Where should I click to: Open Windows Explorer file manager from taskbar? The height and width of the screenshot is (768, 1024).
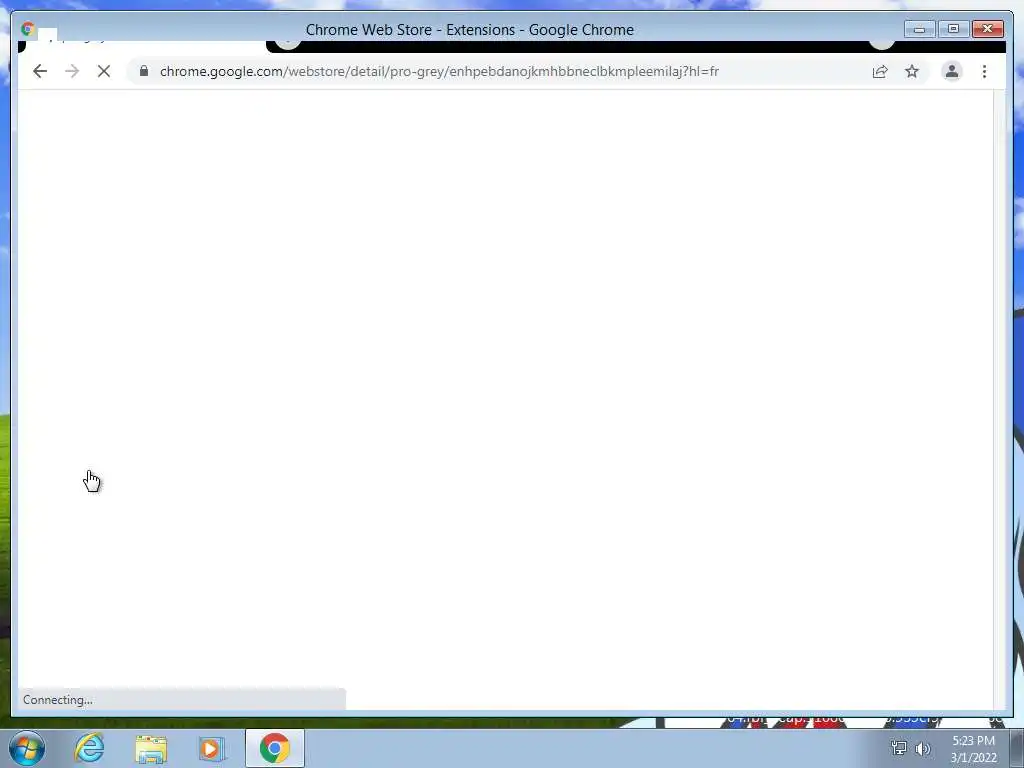pyautogui.click(x=151, y=749)
